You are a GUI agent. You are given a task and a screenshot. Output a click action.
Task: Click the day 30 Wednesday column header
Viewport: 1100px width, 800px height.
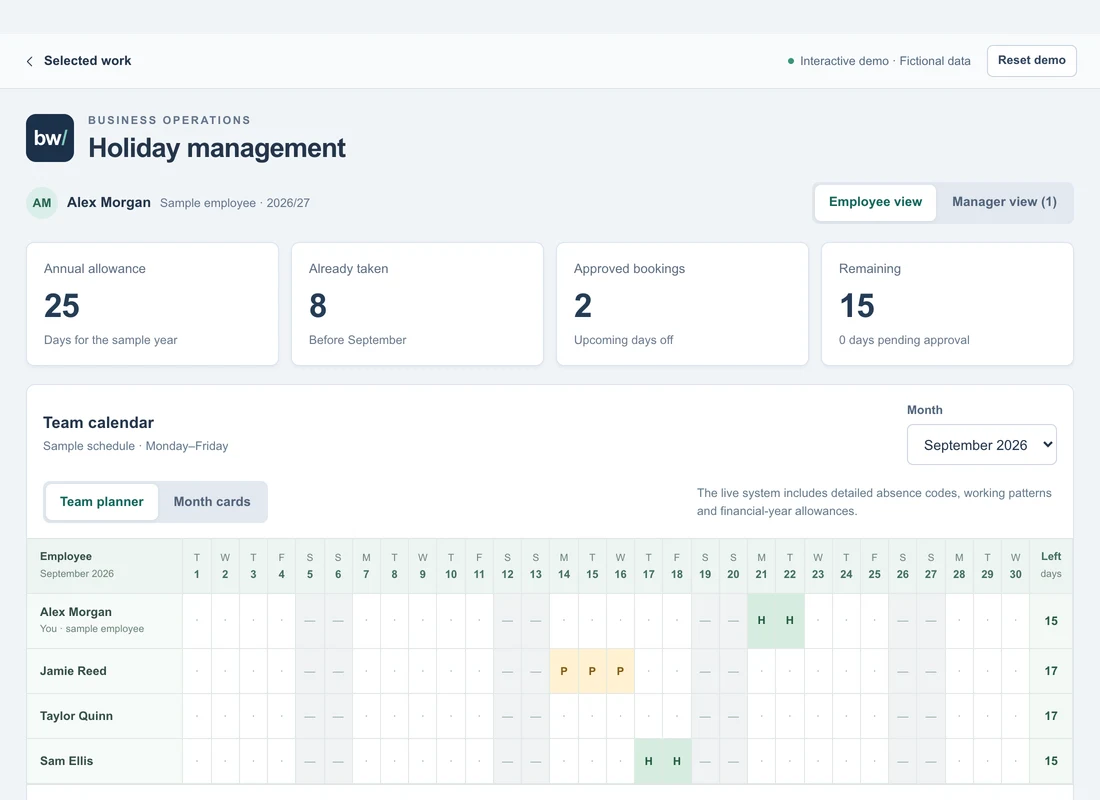click(x=1015, y=566)
